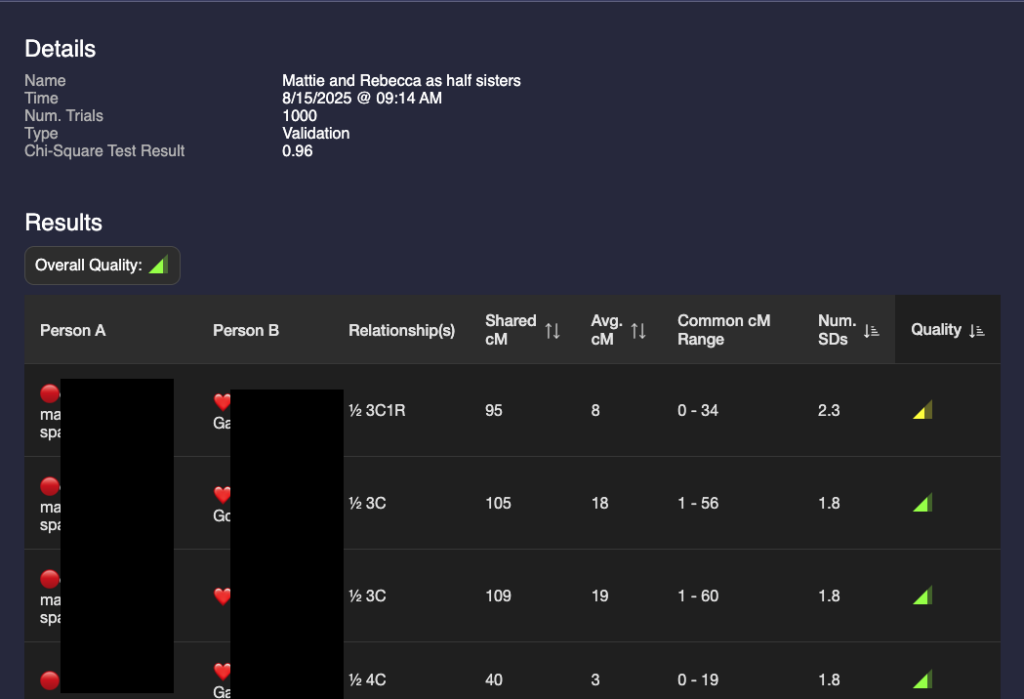This screenshot has height=699, width=1024.
Task: Click green quality icon in 105 cM row
Action: pos(922,503)
